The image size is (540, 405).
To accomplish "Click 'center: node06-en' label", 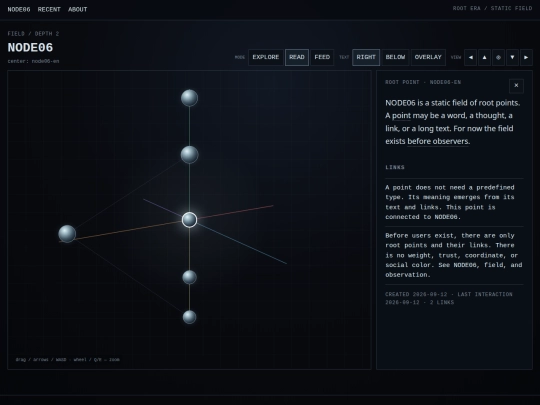I will tap(33, 61).
